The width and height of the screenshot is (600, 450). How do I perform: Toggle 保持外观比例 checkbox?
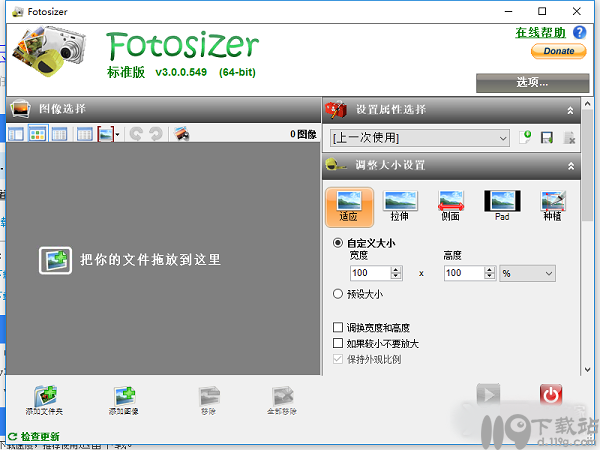coord(338,359)
